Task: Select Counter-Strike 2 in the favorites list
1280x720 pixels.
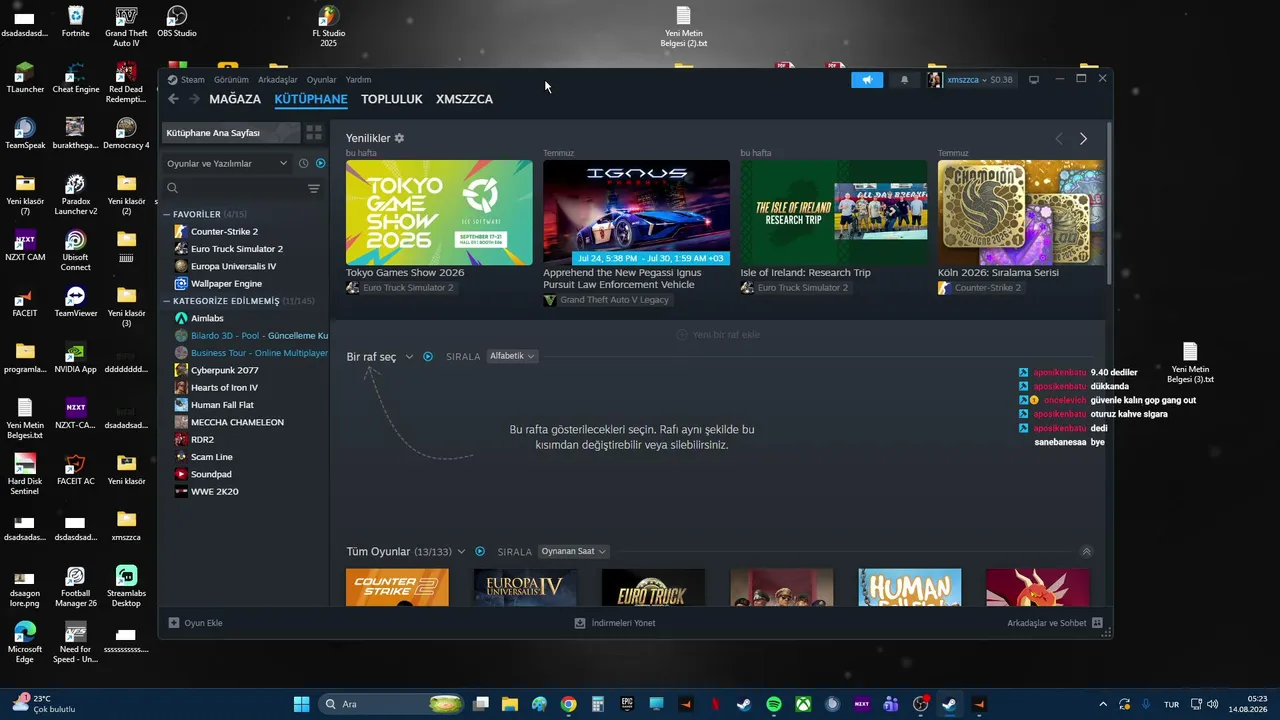Action: tap(224, 231)
